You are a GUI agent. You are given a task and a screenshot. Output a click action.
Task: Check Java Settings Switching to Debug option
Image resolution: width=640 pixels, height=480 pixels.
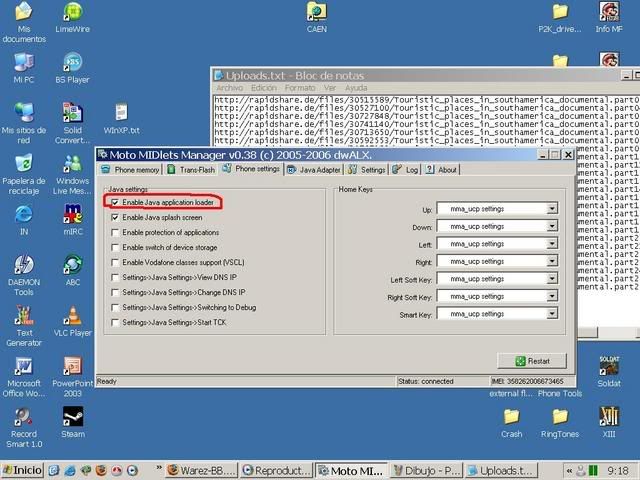115,308
